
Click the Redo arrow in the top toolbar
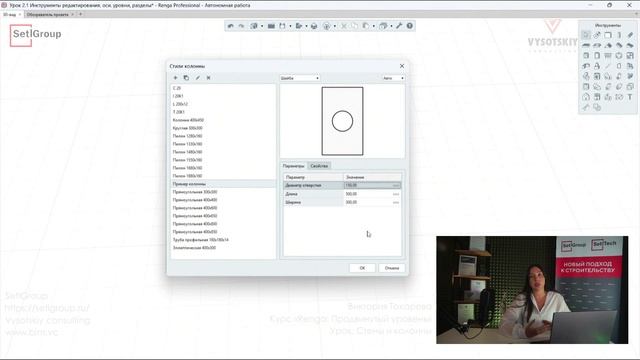pyautogui.click(x=241, y=26)
